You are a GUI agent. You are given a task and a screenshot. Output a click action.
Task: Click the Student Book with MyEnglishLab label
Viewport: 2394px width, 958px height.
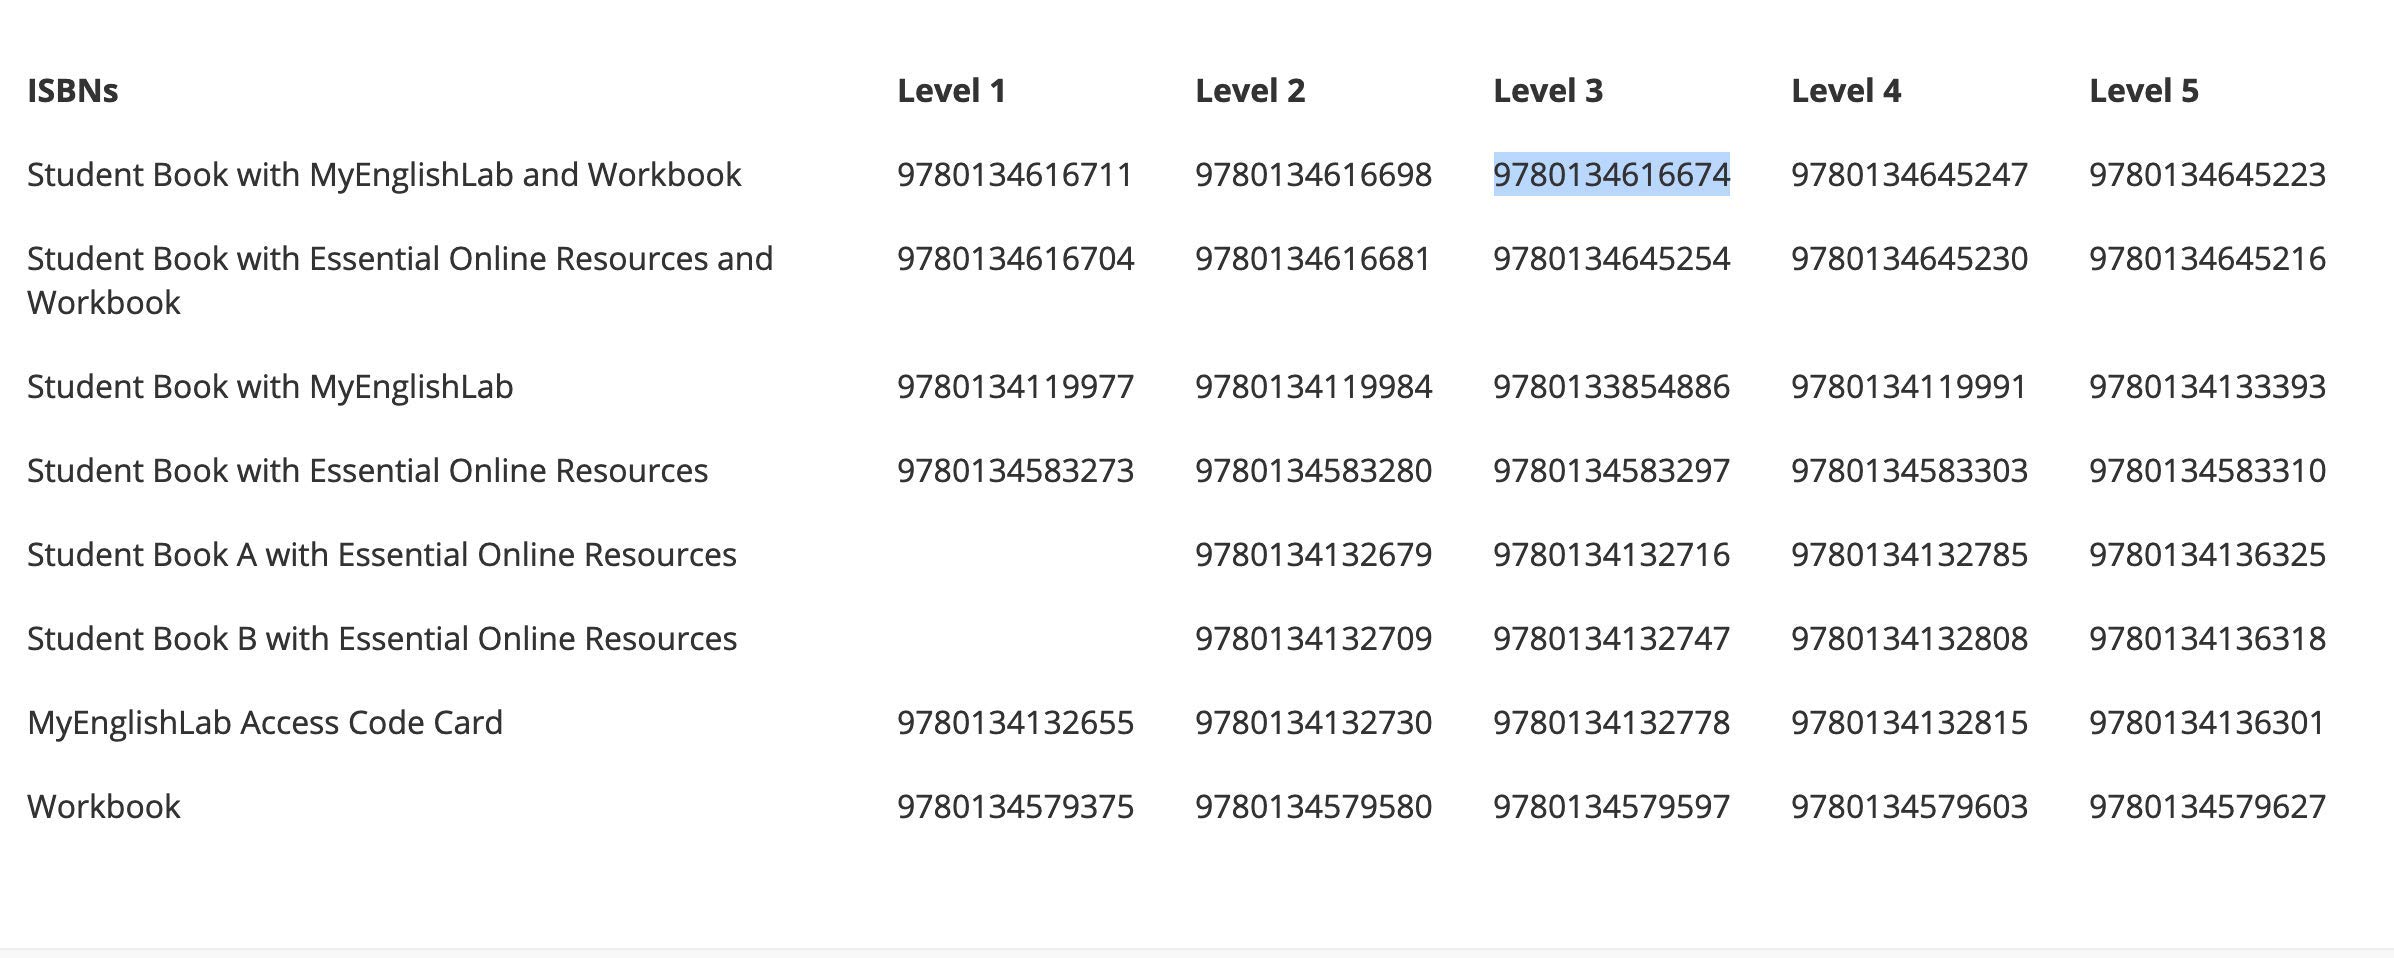tap(270, 387)
